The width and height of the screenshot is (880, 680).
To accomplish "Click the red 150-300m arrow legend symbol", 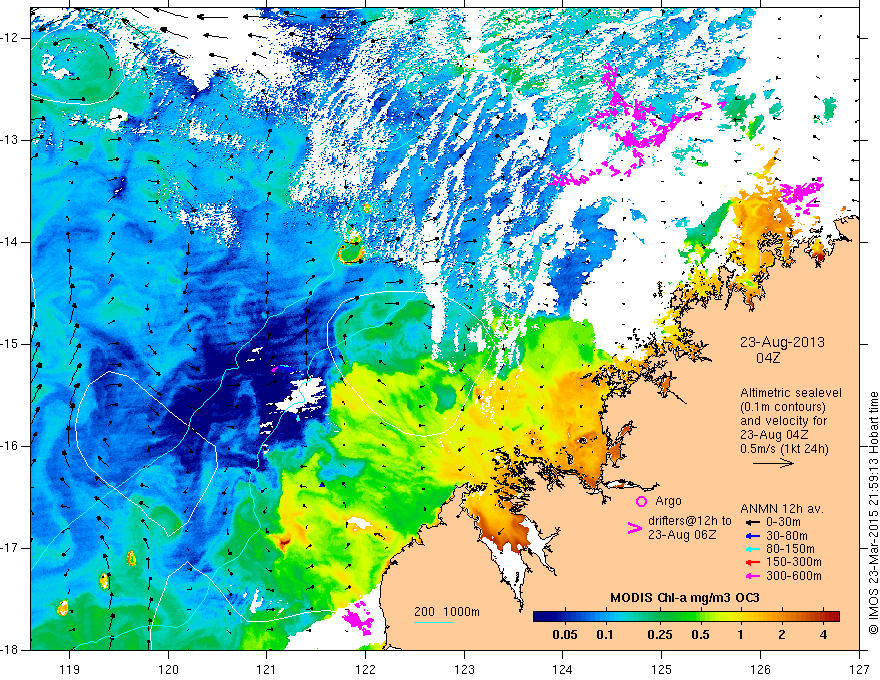I will click(753, 563).
